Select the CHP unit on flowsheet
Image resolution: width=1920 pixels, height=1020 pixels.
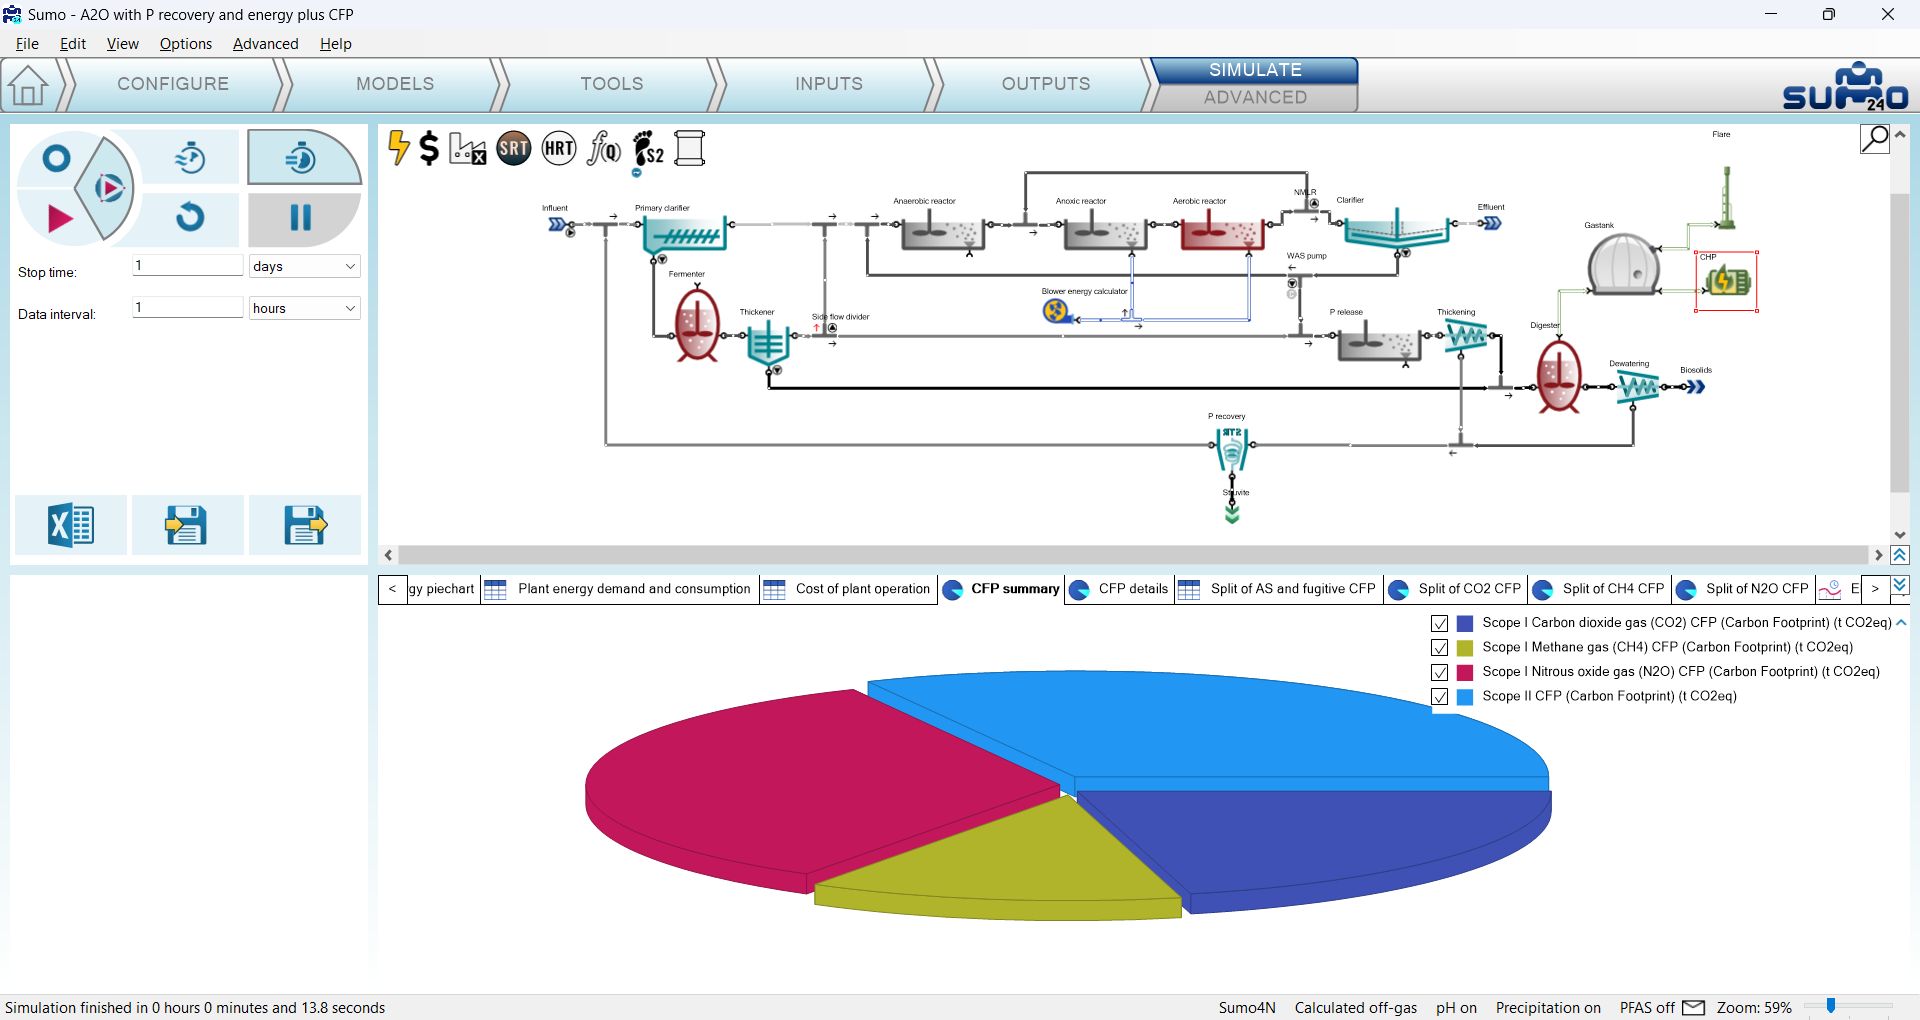point(1728,282)
